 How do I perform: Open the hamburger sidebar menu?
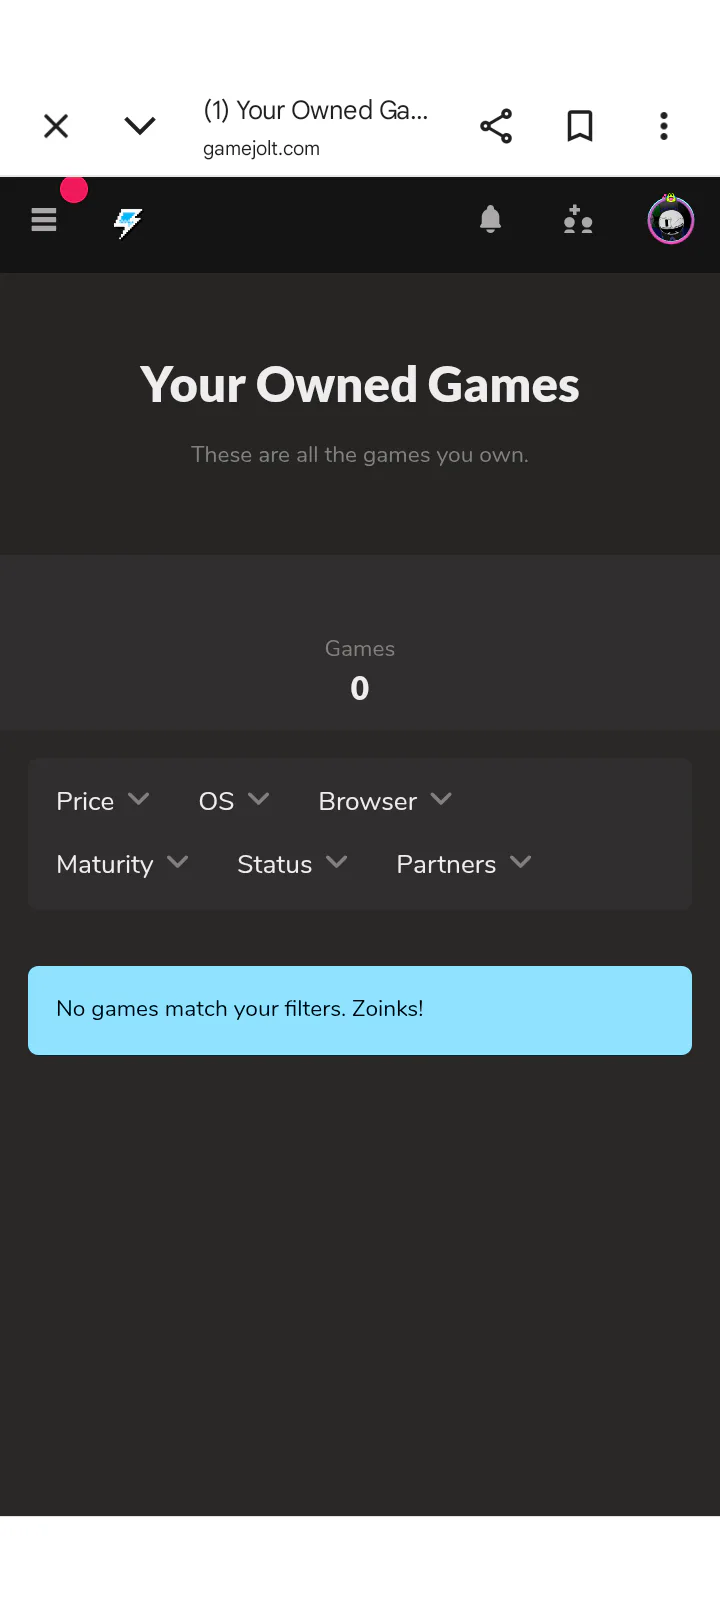tap(44, 220)
